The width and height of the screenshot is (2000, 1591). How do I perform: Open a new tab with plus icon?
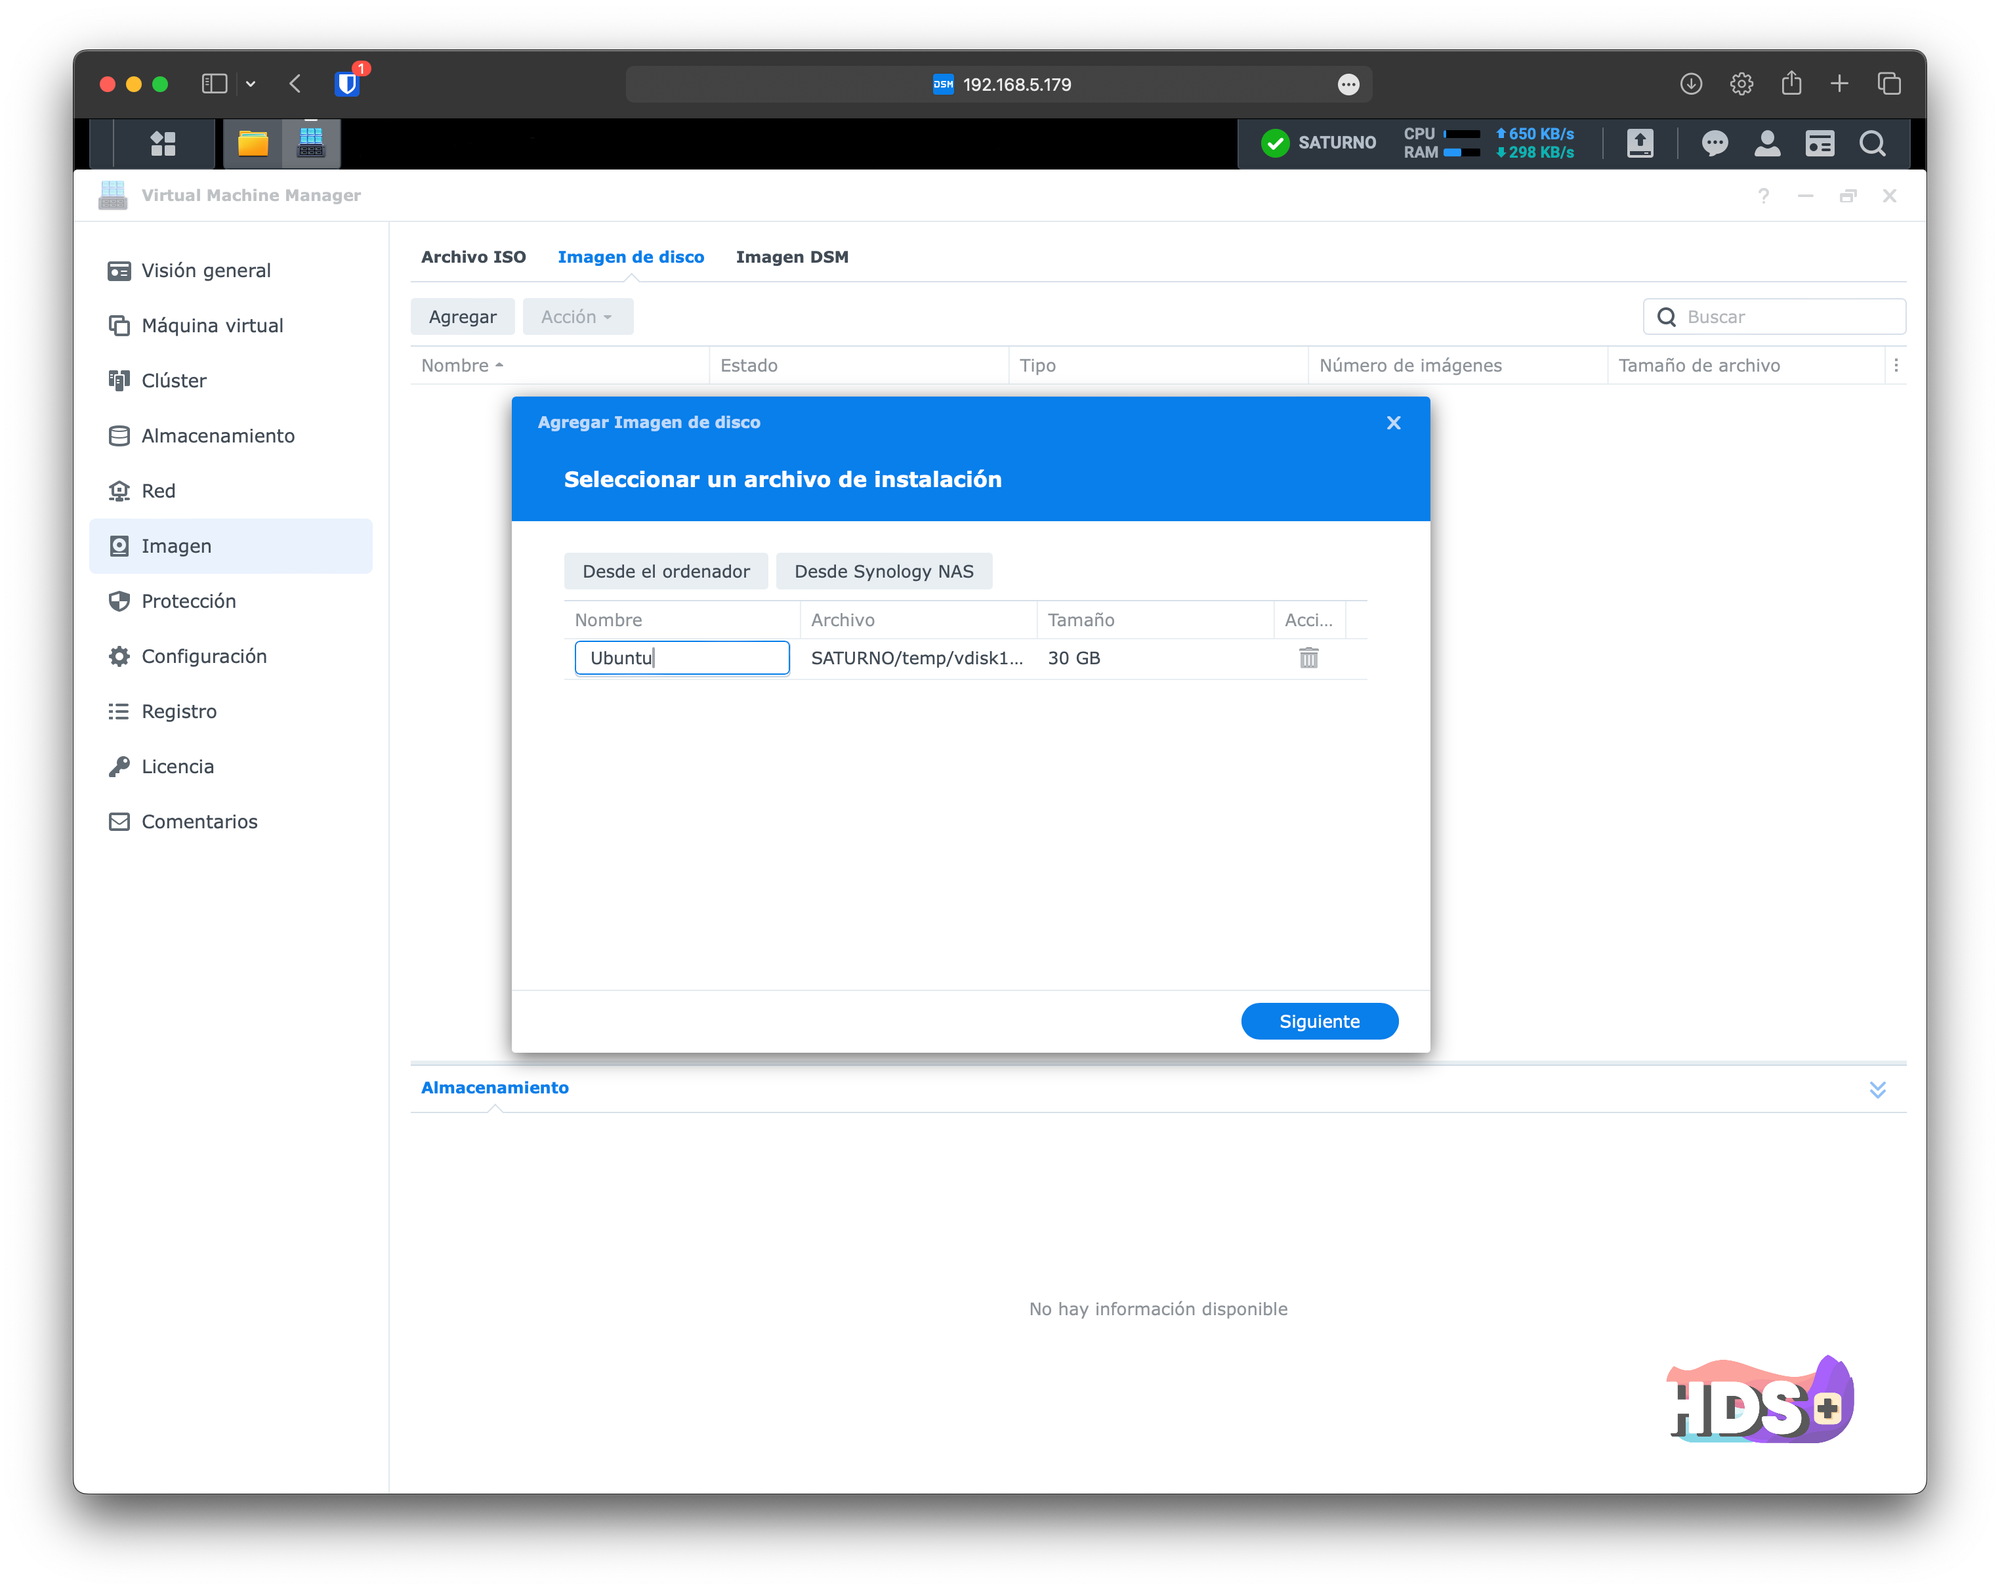pyautogui.click(x=1839, y=84)
